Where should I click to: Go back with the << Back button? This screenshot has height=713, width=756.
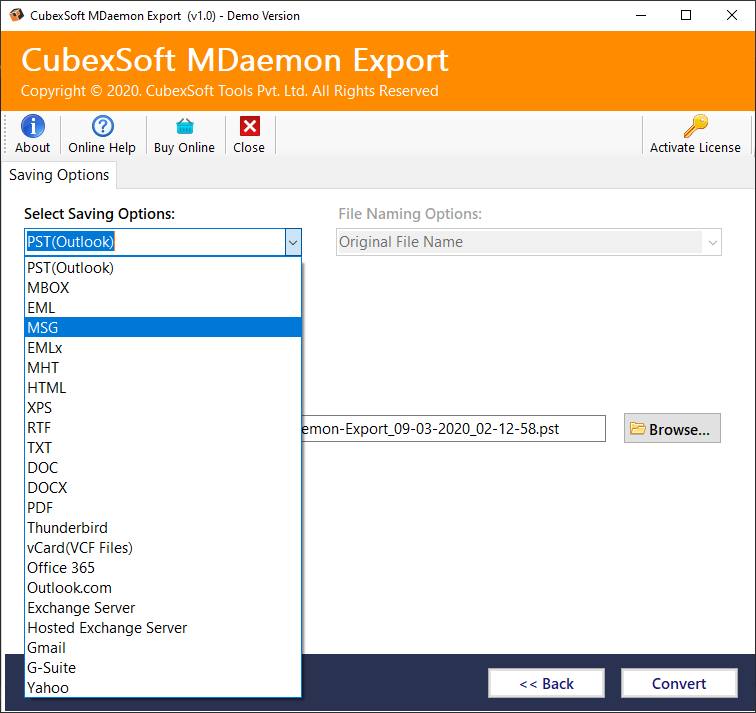pyautogui.click(x=546, y=684)
